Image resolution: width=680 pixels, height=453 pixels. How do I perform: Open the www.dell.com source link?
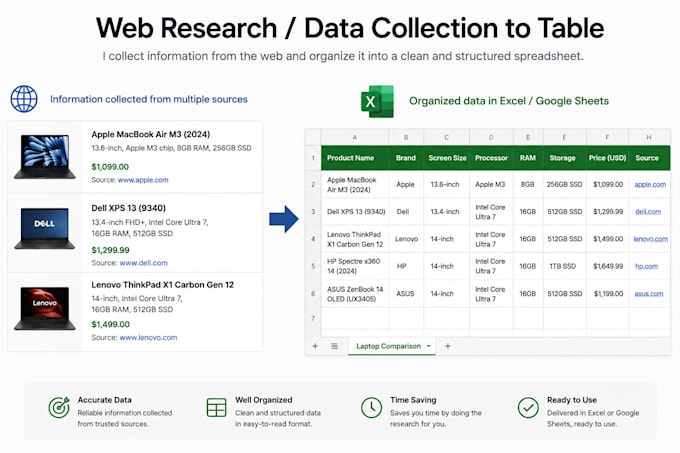144,263
